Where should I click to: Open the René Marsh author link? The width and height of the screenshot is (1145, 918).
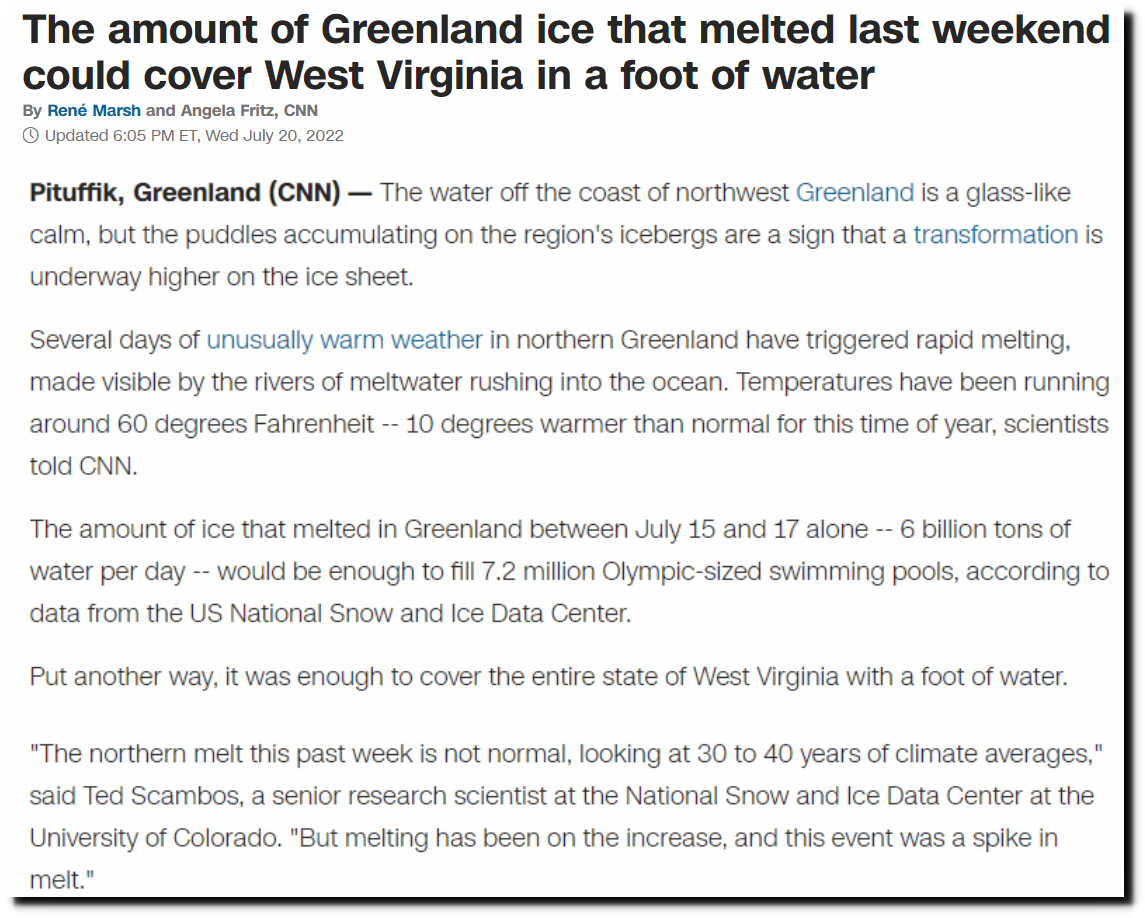(x=93, y=111)
